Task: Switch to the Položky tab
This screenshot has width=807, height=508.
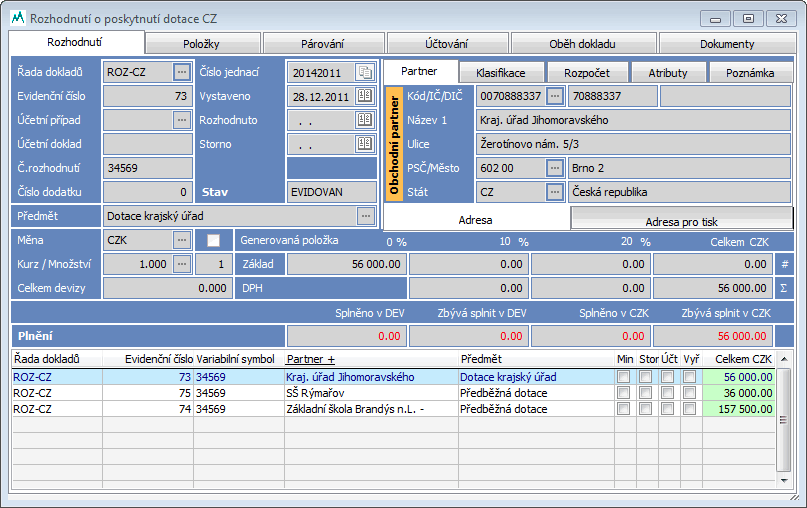Action: coord(208,44)
